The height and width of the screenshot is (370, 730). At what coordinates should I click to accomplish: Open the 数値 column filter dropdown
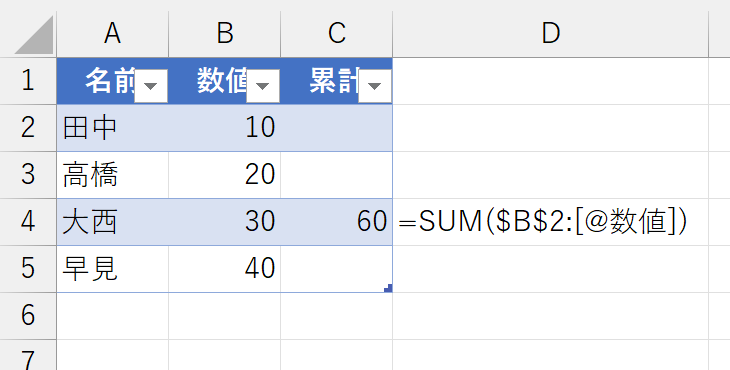[x=263, y=86]
